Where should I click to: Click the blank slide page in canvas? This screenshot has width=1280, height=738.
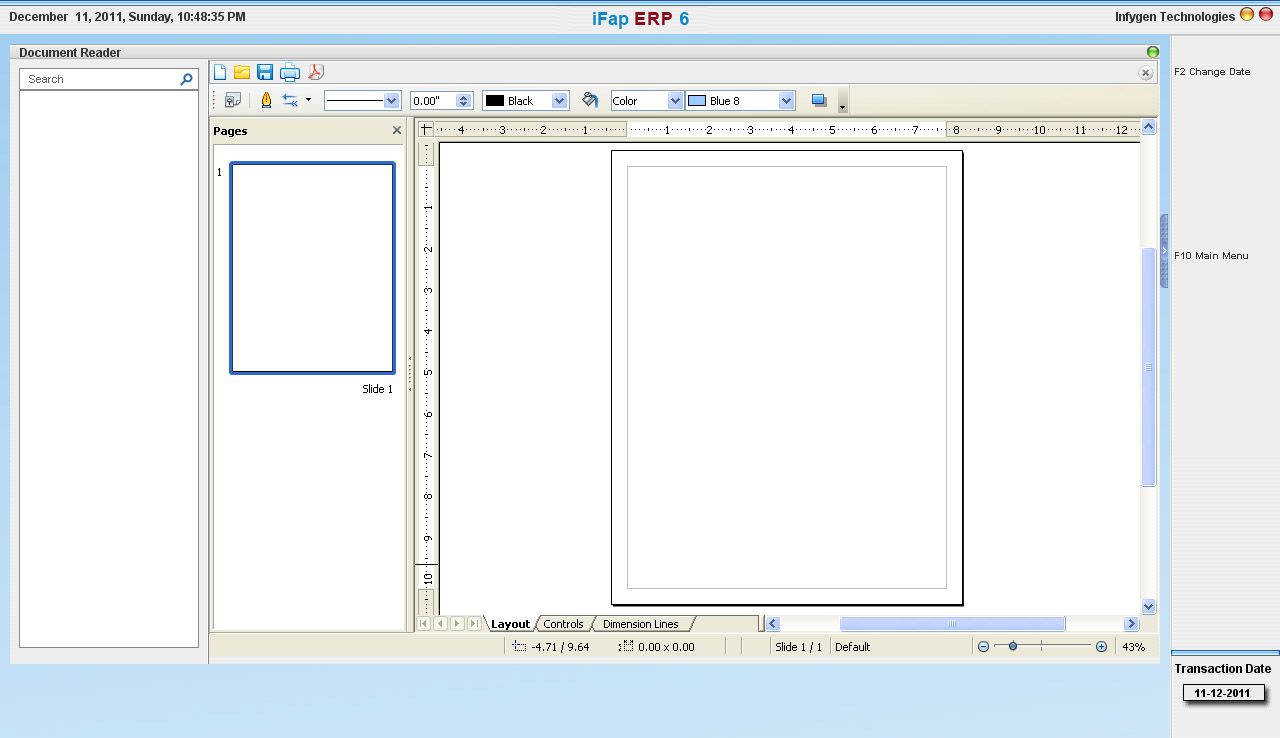tap(787, 378)
